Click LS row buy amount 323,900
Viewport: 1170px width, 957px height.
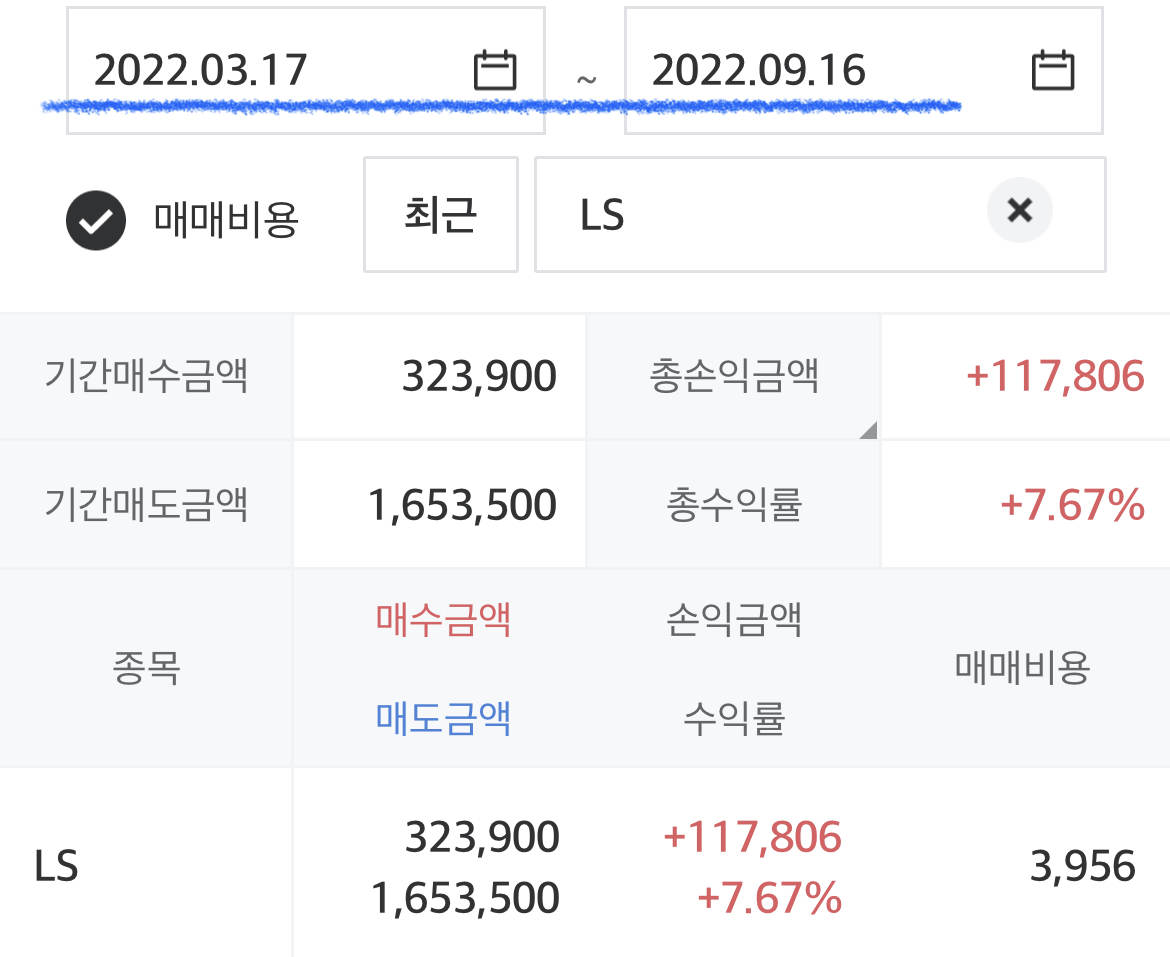tap(482, 837)
